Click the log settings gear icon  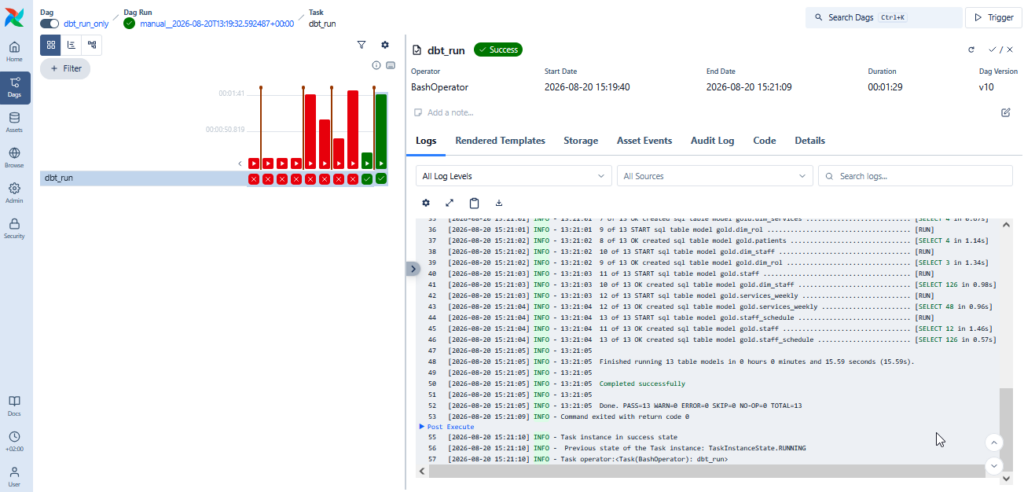[x=426, y=203]
